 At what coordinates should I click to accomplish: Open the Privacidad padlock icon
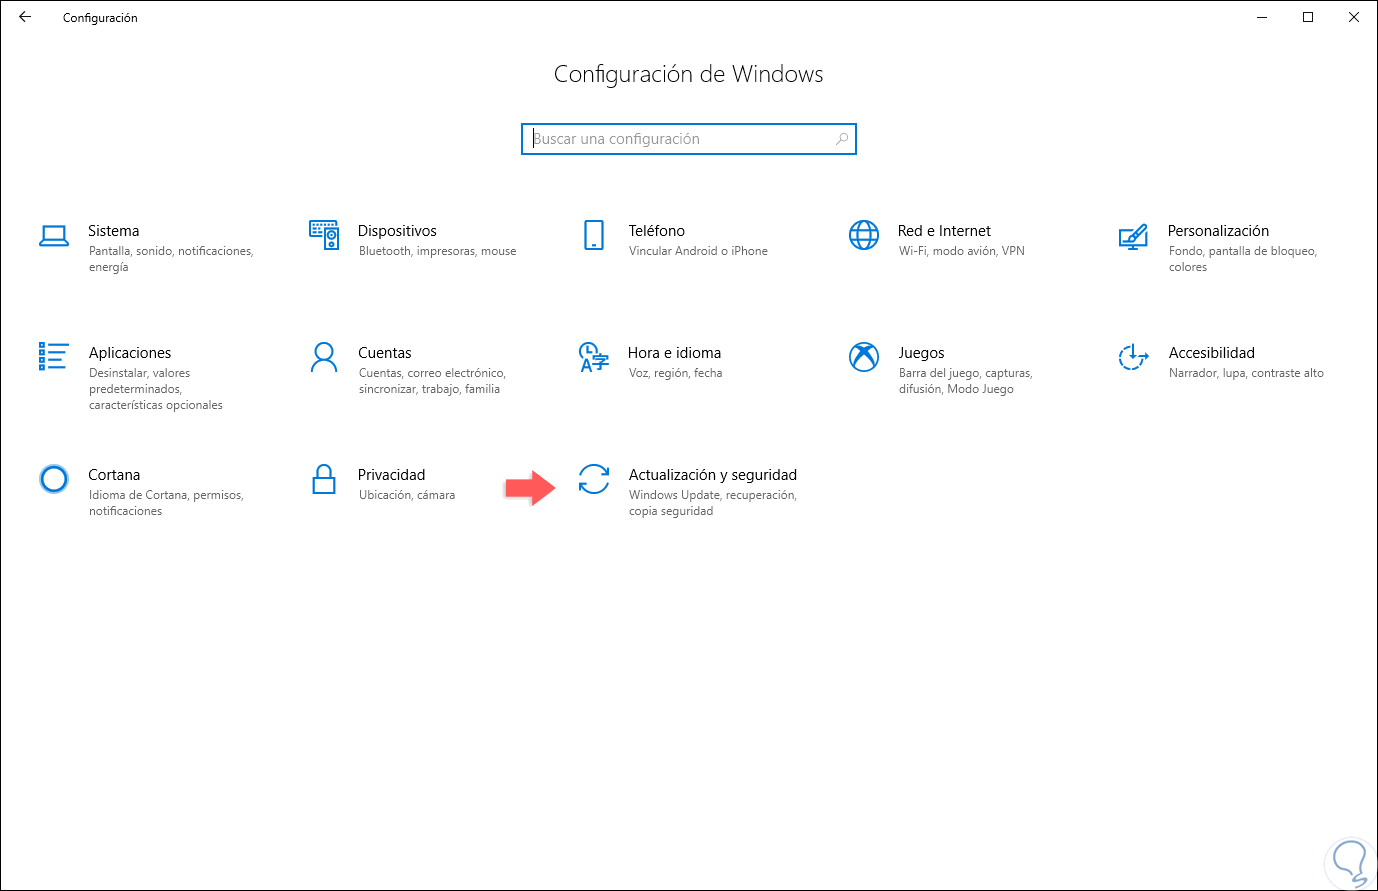pos(324,479)
